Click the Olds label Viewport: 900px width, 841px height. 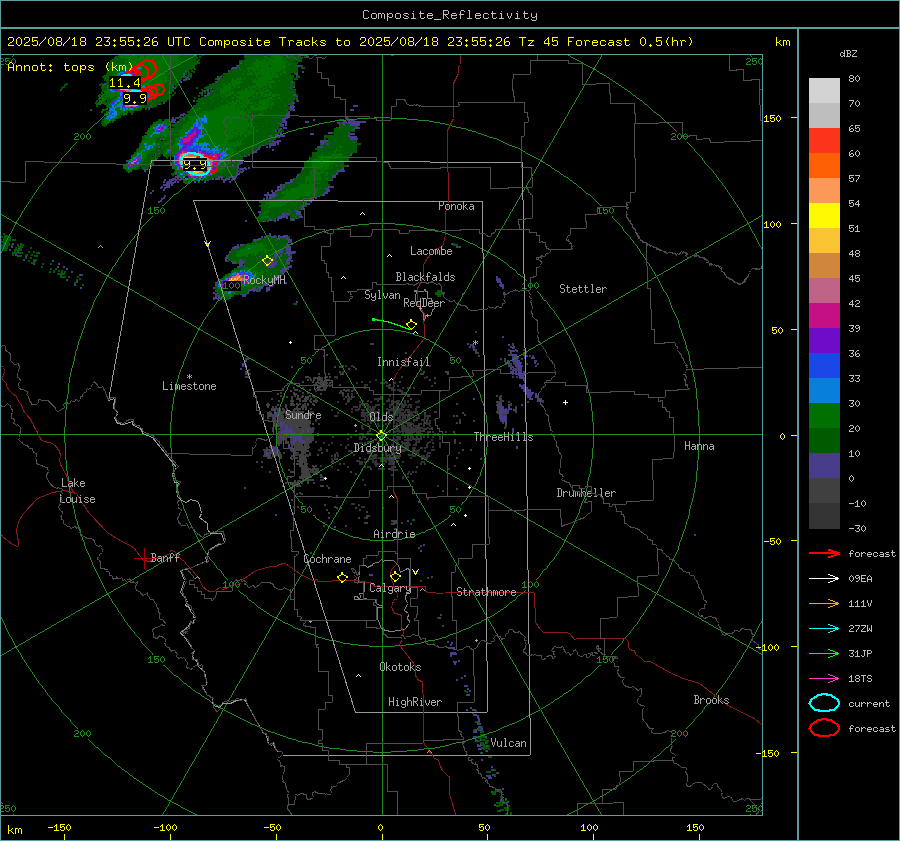tap(381, 417)
